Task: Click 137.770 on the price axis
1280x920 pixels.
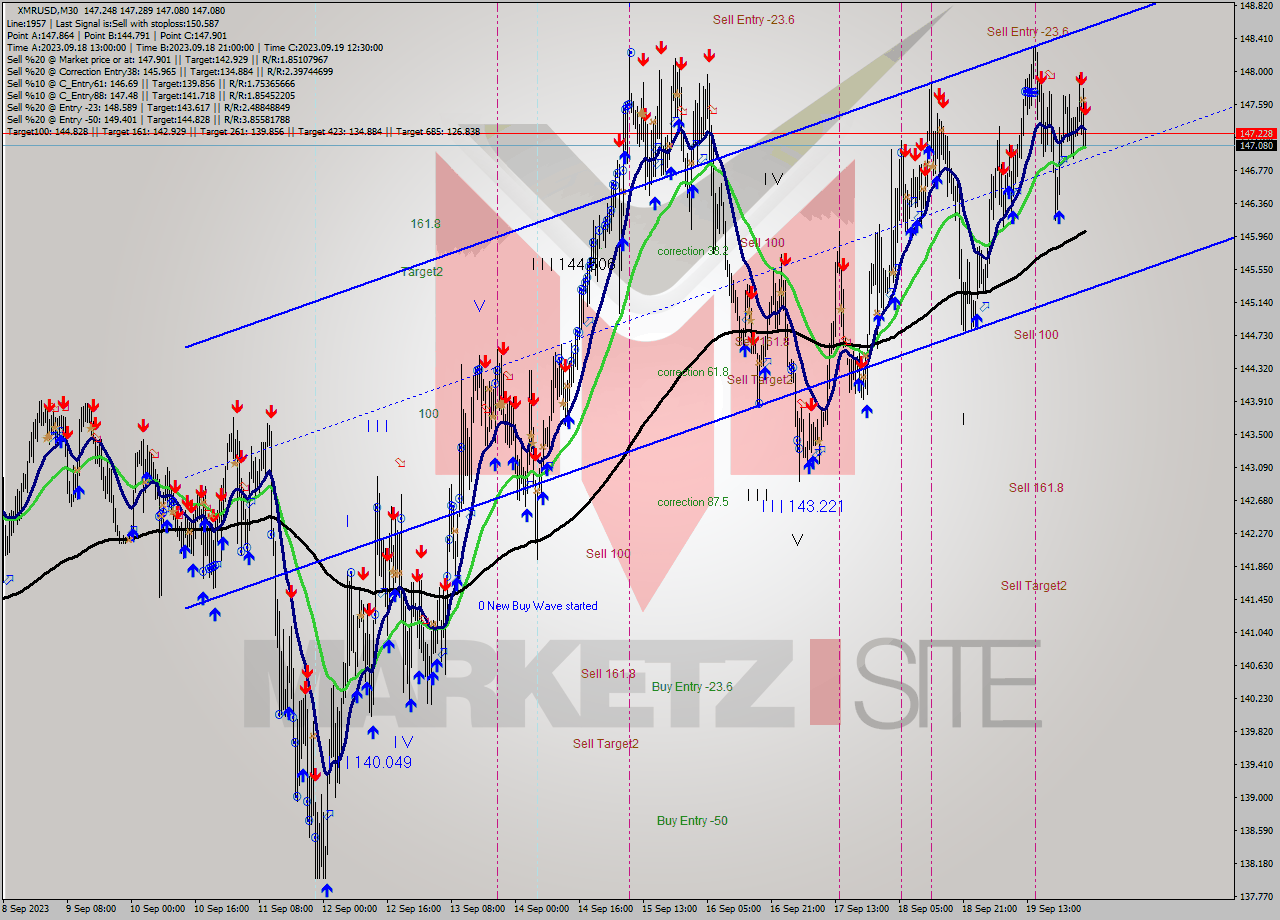Action: pos(1254,897)
